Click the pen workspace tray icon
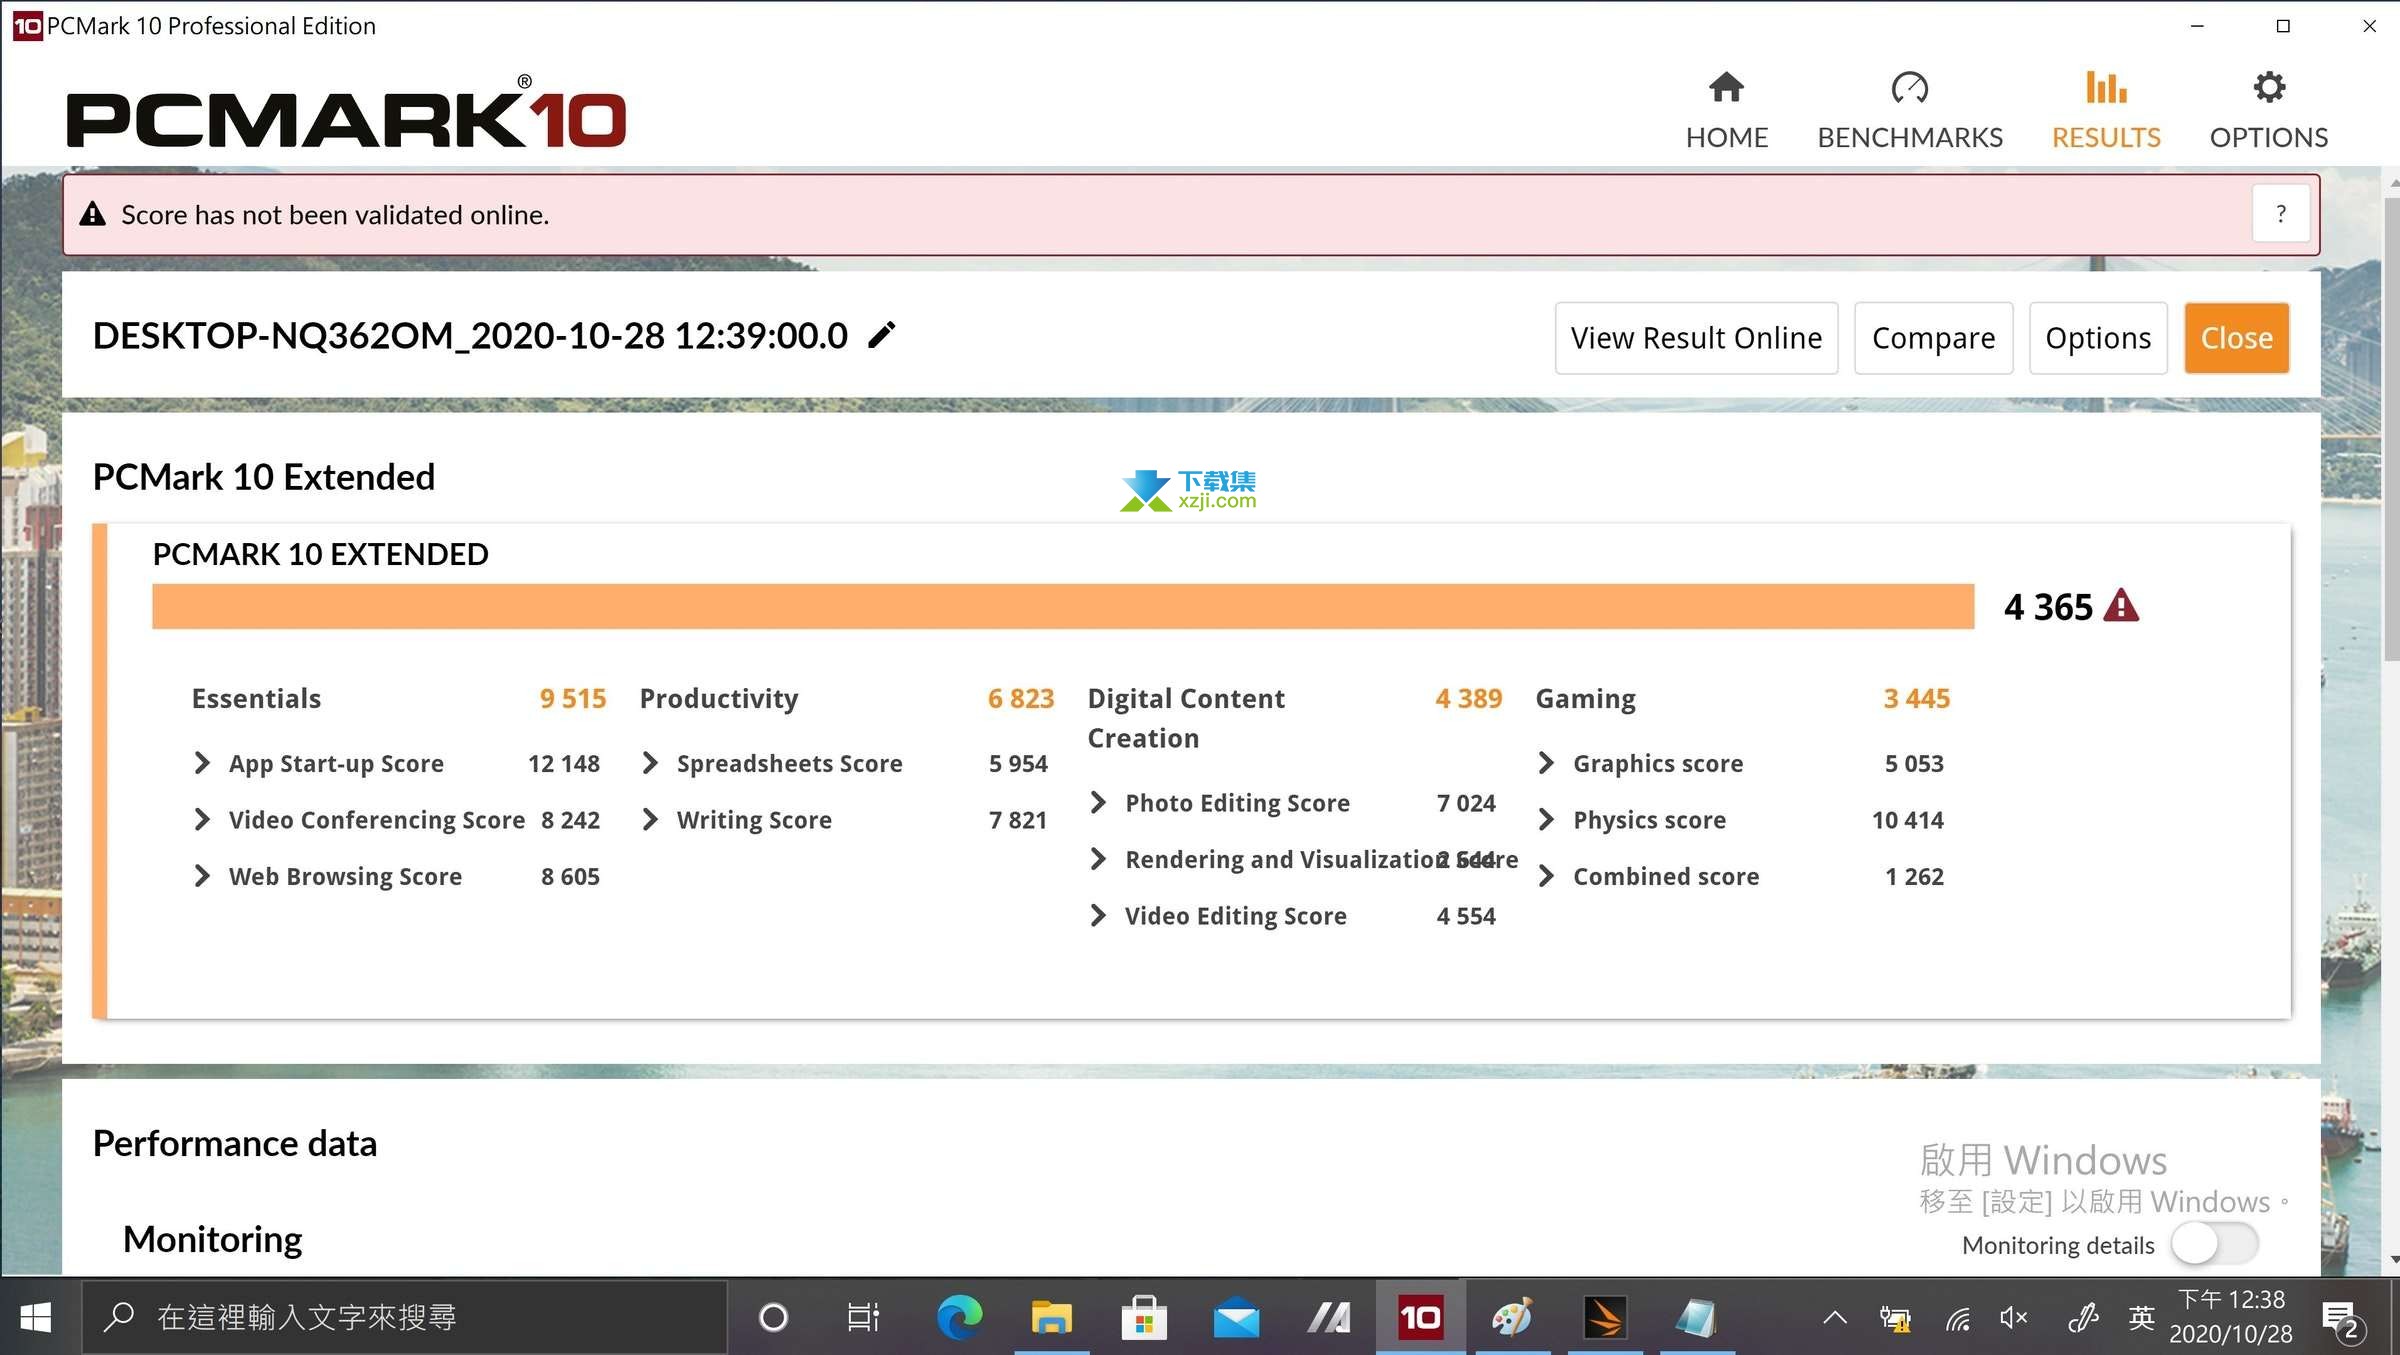Viewport: 2400px width, 1355px height. coord(2082,1318)
